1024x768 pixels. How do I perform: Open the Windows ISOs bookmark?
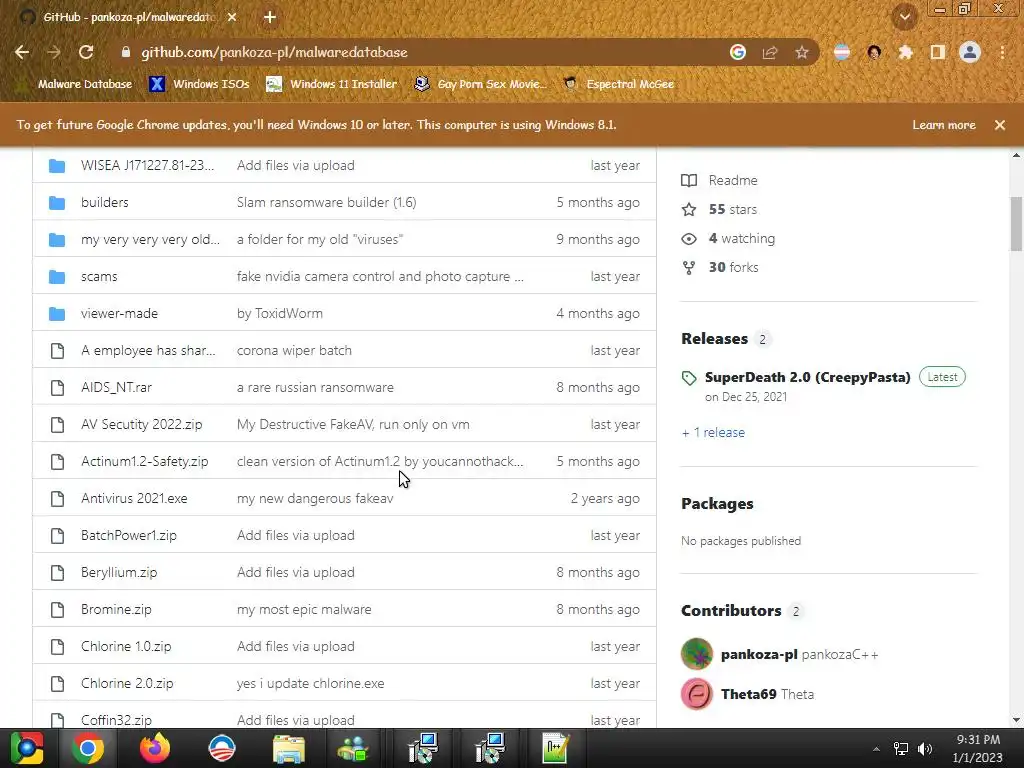click(200, 84)
